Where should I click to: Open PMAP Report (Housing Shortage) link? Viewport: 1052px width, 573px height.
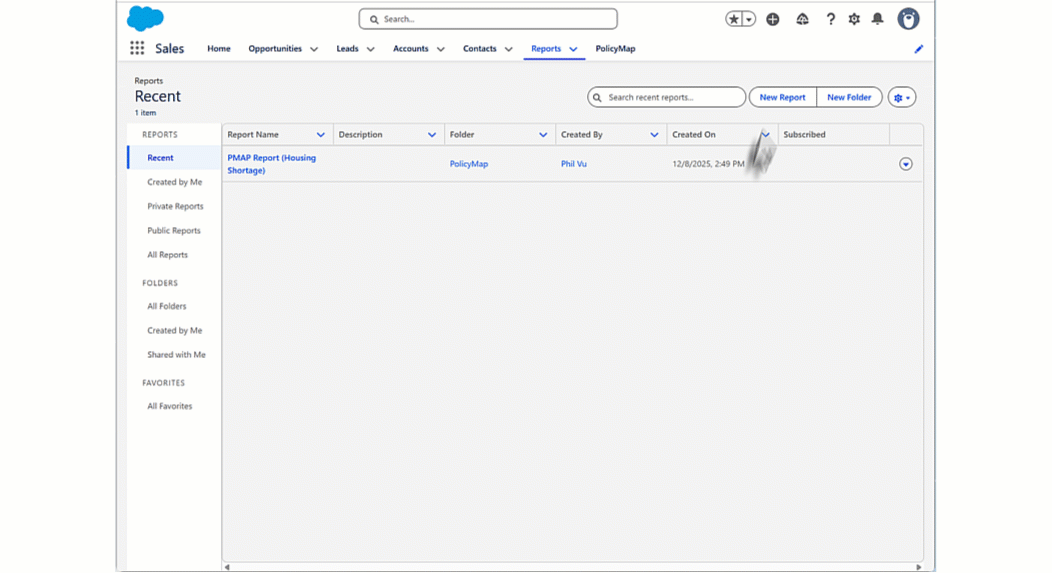pyautogui.click(x=272, y=164)
